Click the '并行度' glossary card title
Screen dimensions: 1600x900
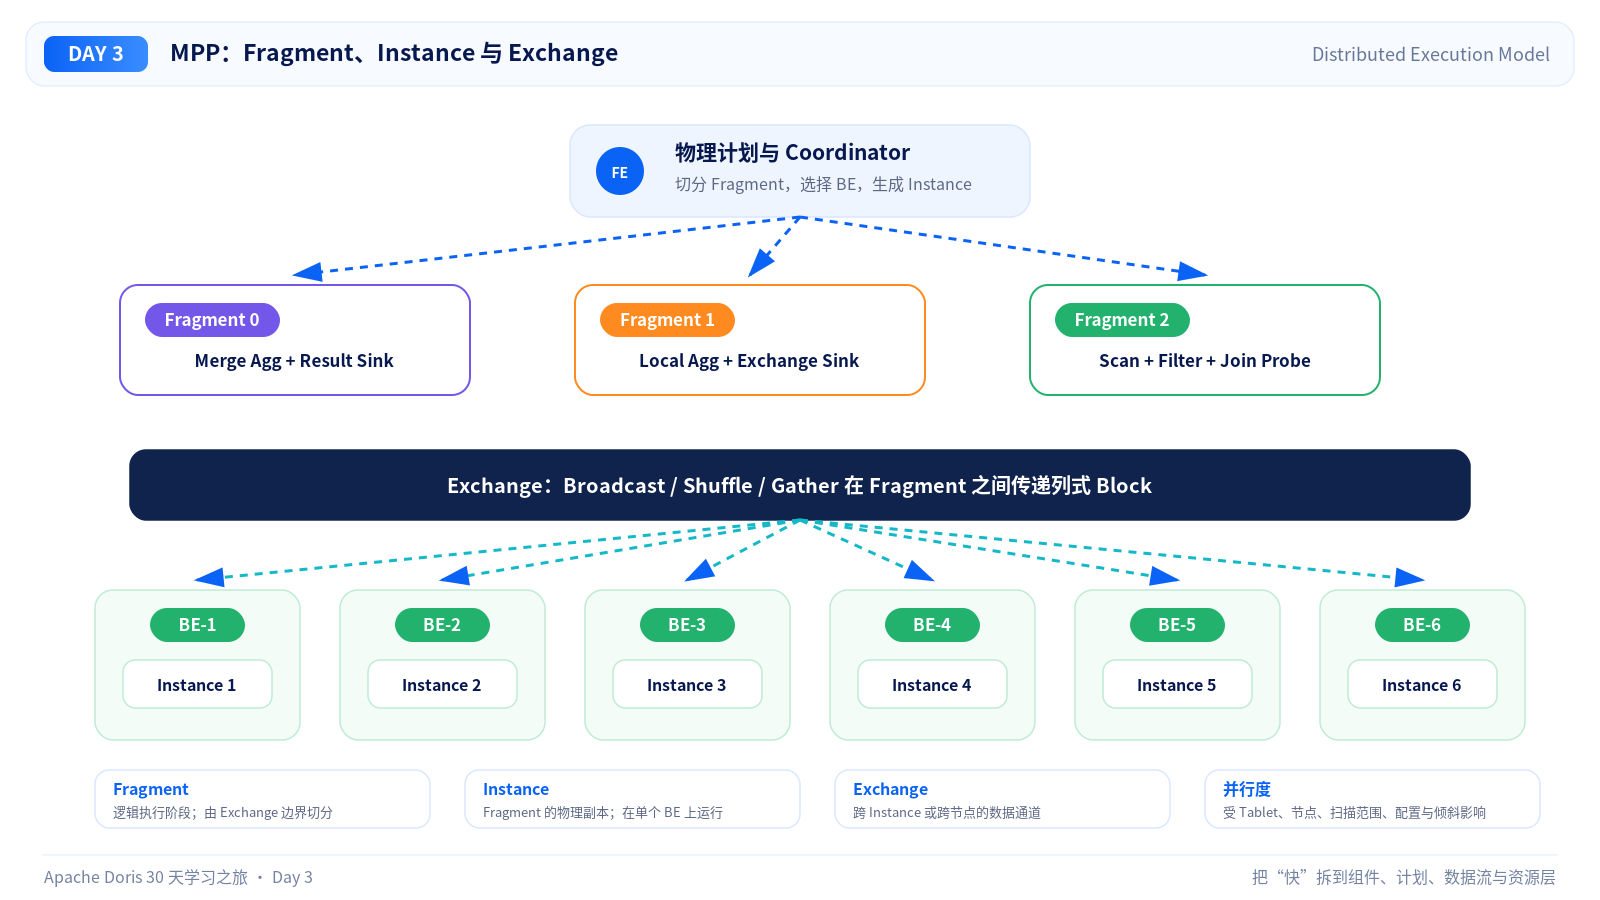coord(1247,789)
